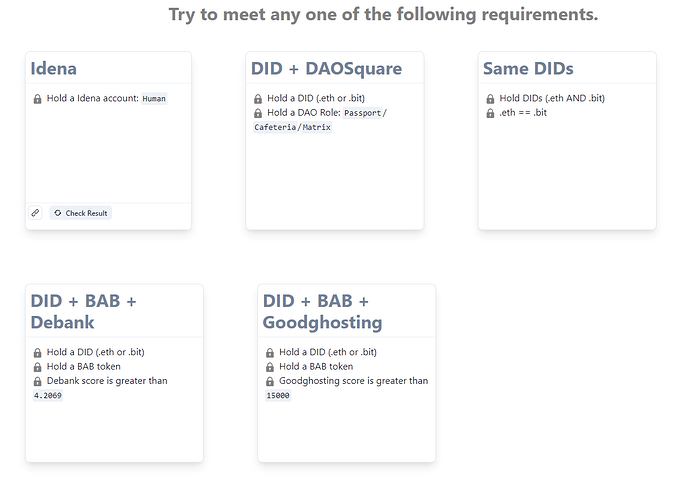Select the Same DIDs card heading
The height and width of the screenshot is (480, 690).
pos(528,69)
